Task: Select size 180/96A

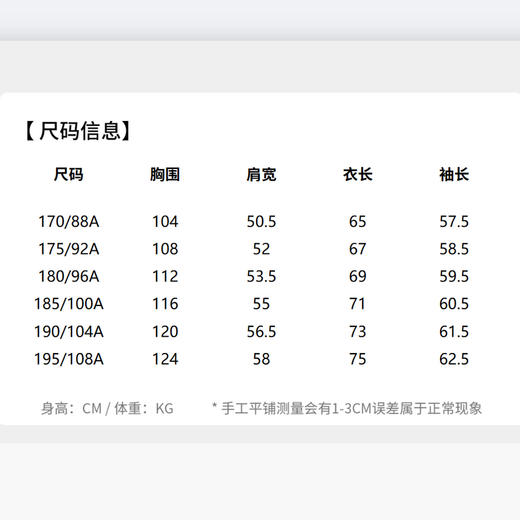Action: coord(69,276)
